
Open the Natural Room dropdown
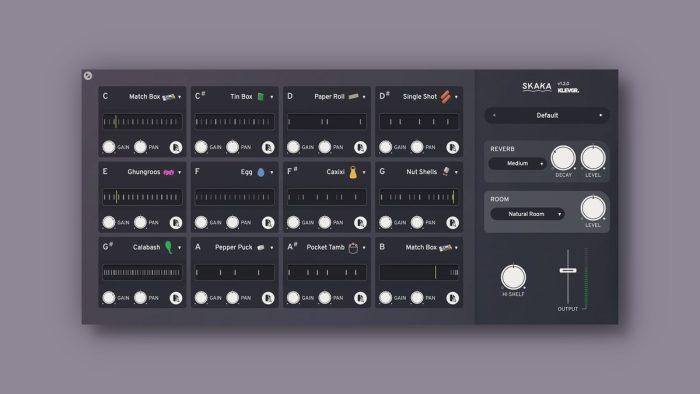pyautogui.click(x=527, y=214)
